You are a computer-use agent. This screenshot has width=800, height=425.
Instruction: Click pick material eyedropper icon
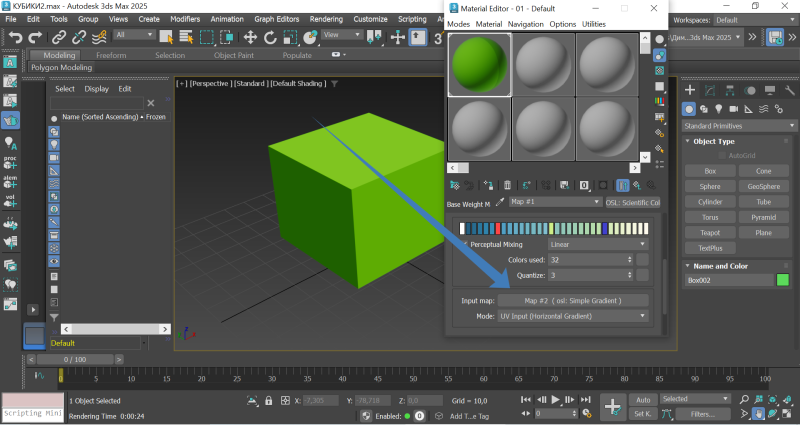[x=500, y=203]
